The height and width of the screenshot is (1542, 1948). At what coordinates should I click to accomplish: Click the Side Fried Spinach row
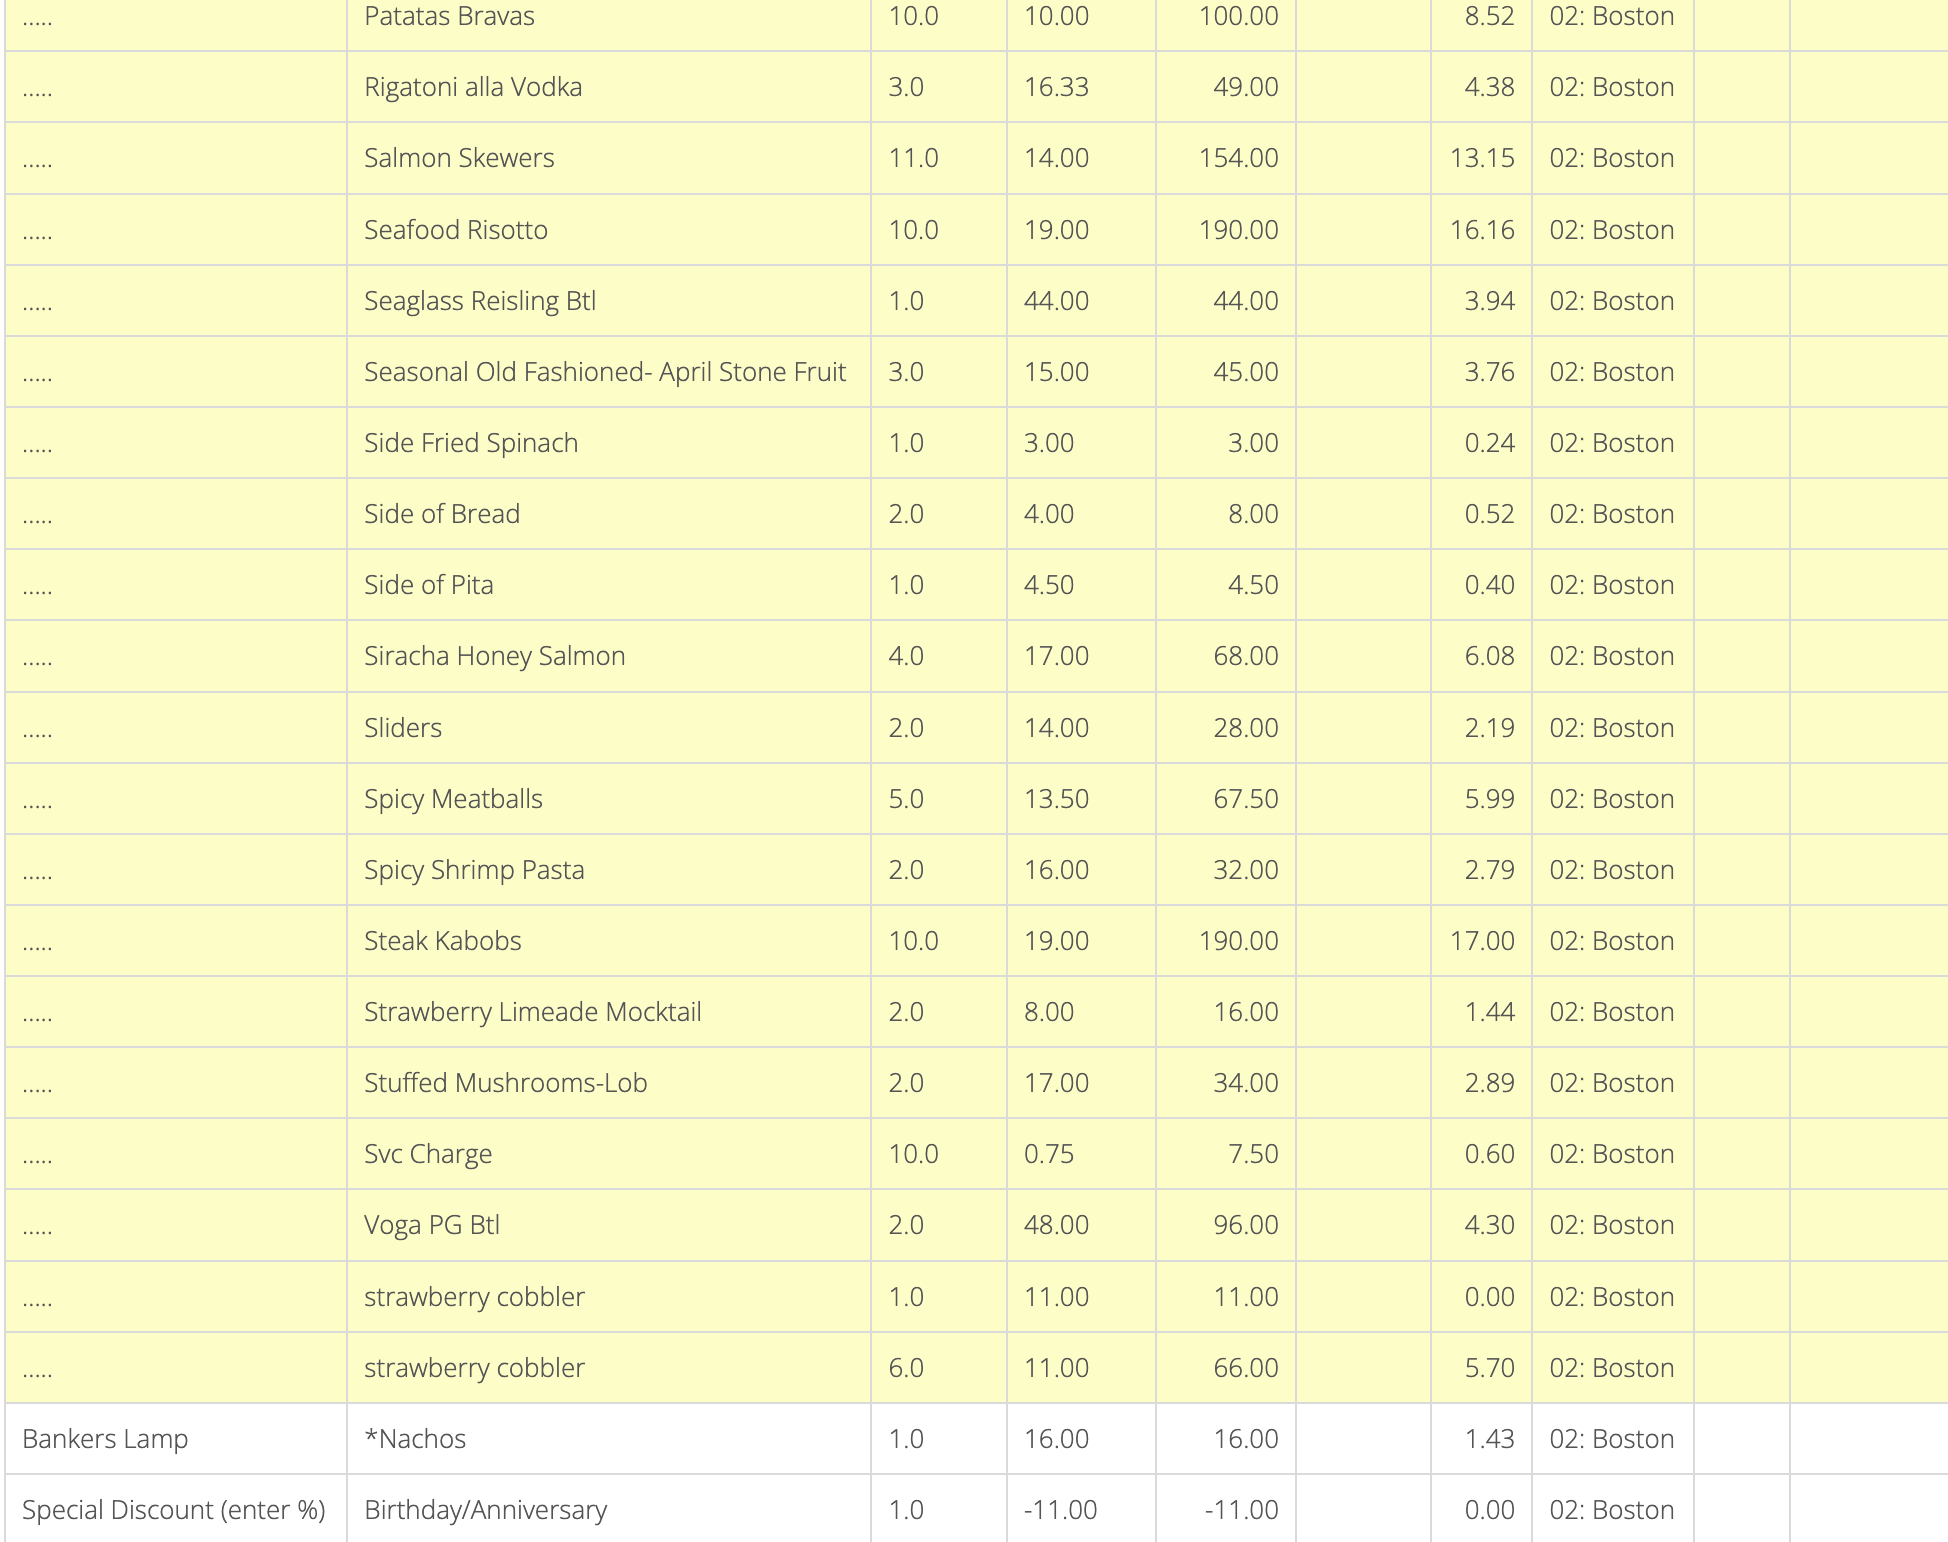(x=976, y=443)
